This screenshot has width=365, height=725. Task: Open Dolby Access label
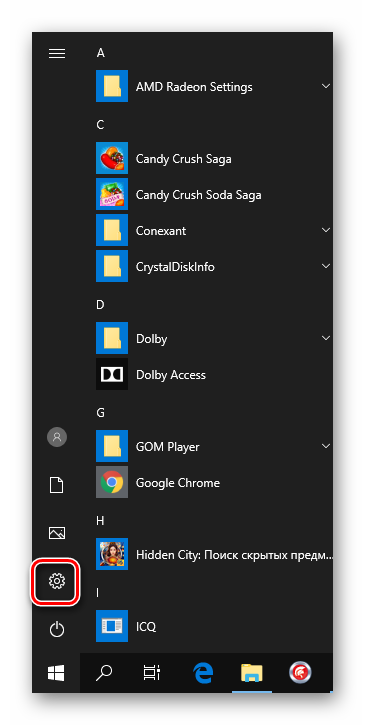(x=171, y=375)
